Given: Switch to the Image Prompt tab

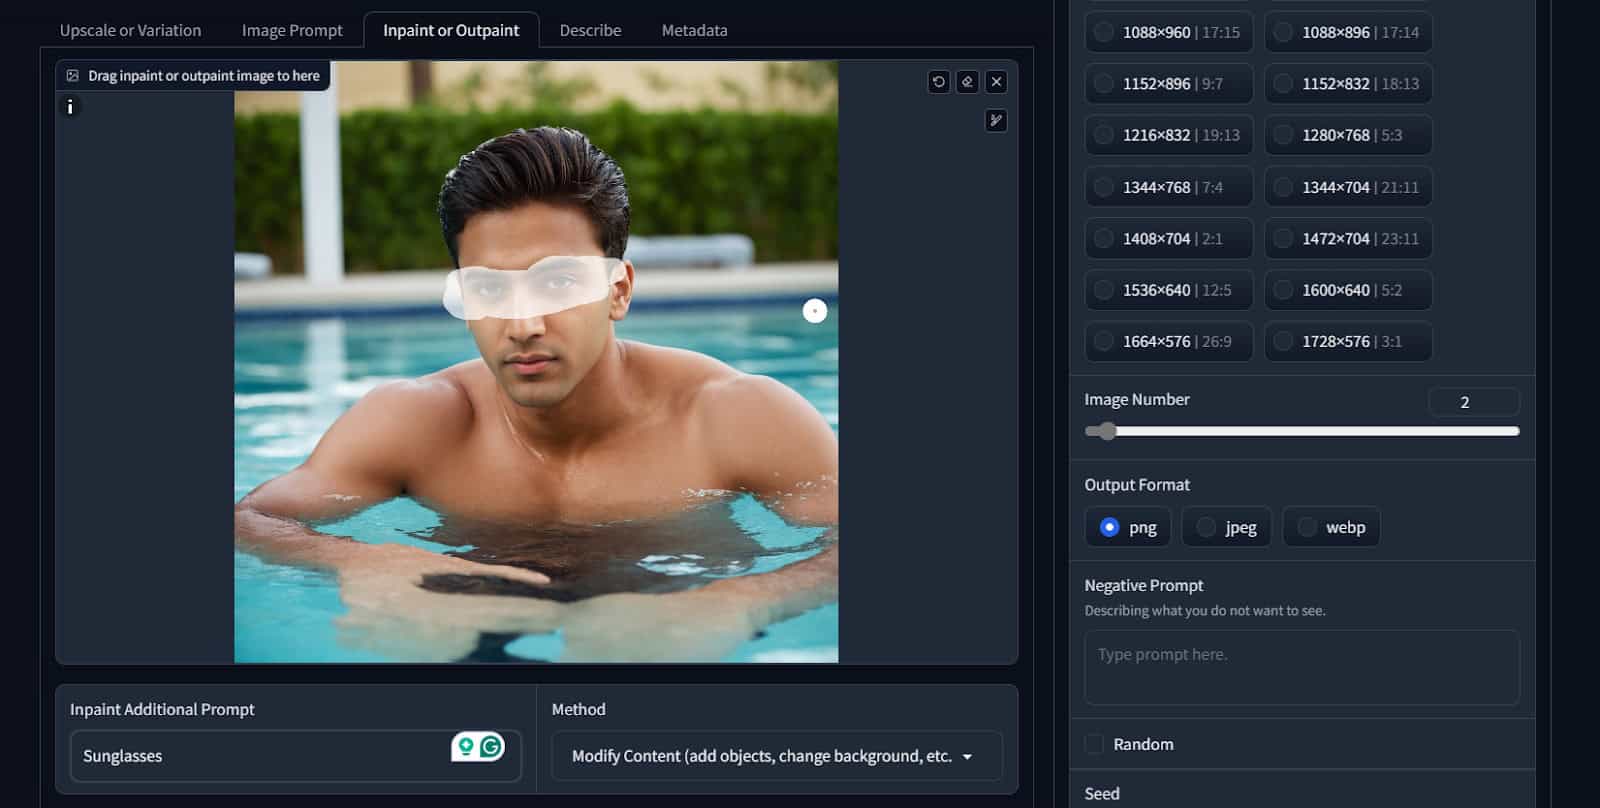Looking at the screenshot, I should click(x=292, y=30).
